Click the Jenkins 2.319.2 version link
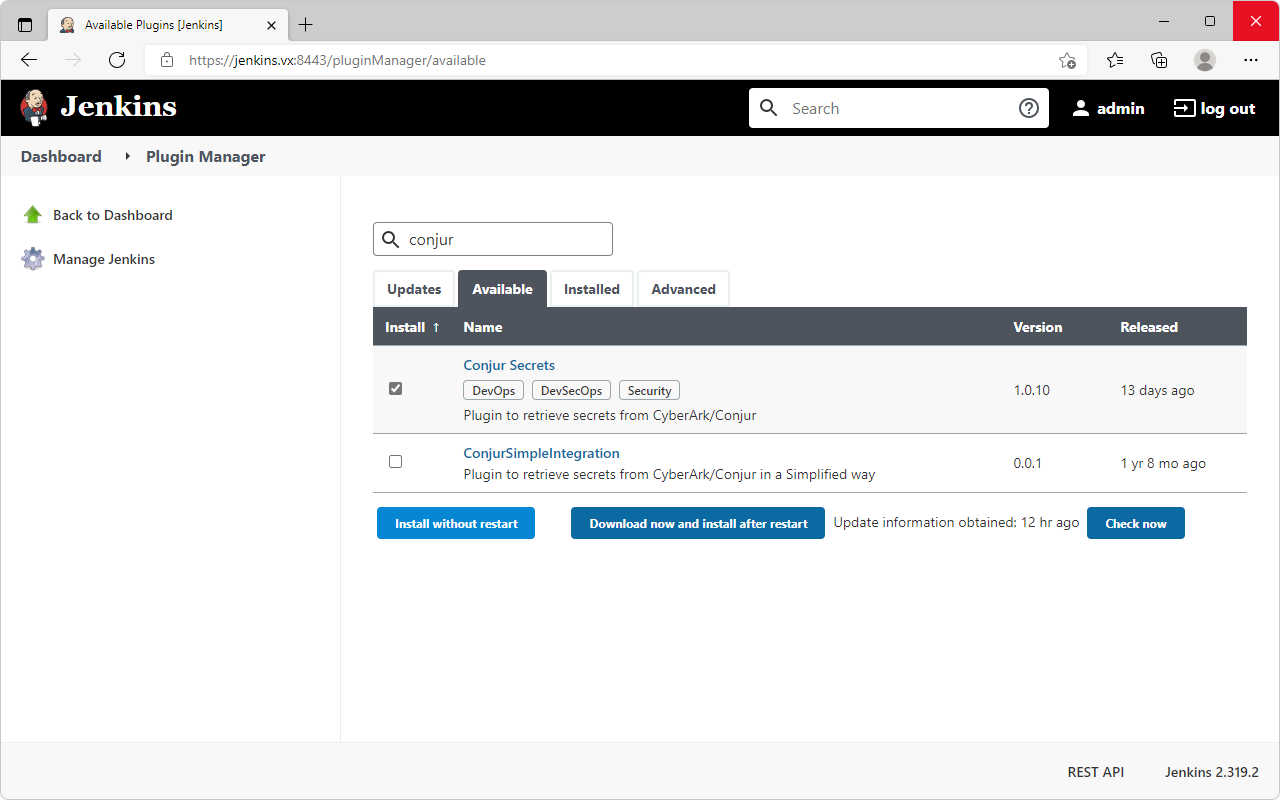Viewport: 1280px width, 800px height. pos(1211,772)
